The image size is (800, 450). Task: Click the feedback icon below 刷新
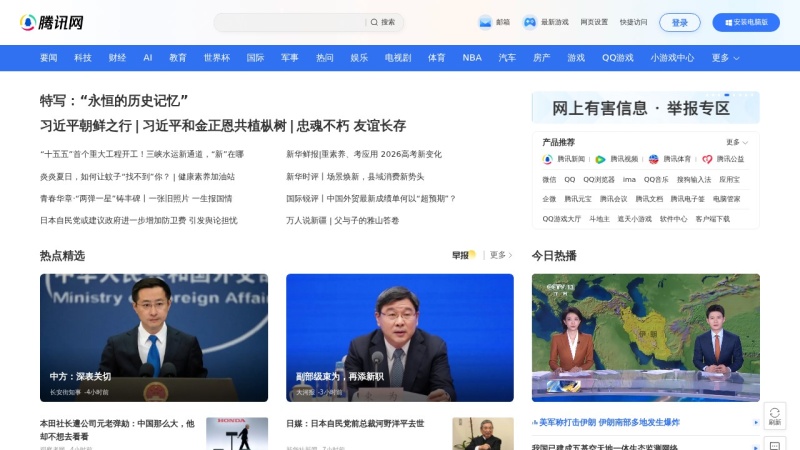pos(774,445)
